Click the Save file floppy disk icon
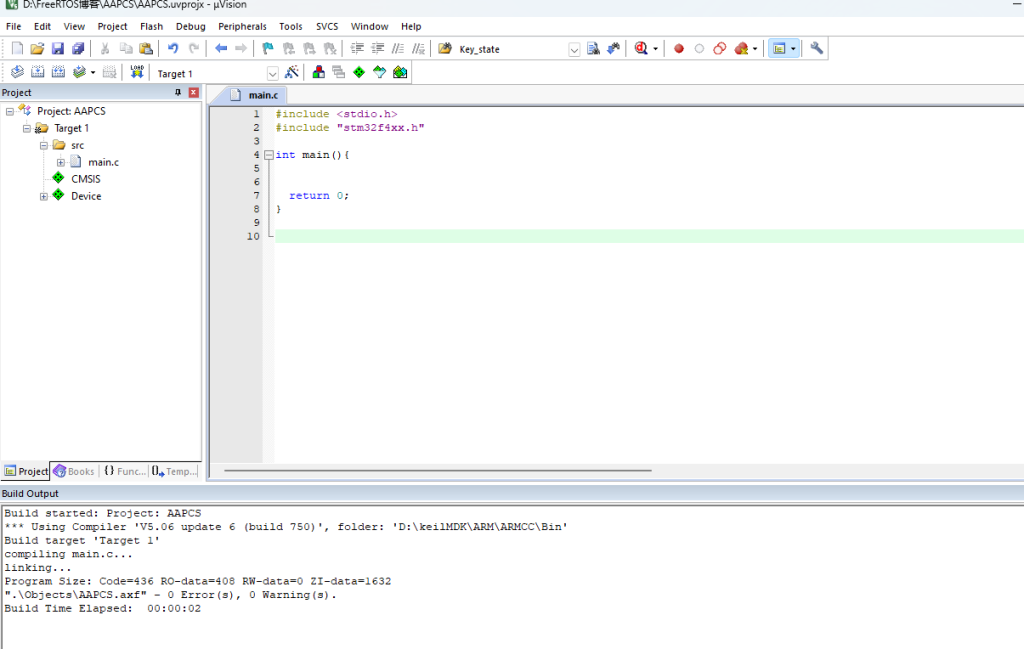The image size is (1024, 649). (x=57, y=48)
